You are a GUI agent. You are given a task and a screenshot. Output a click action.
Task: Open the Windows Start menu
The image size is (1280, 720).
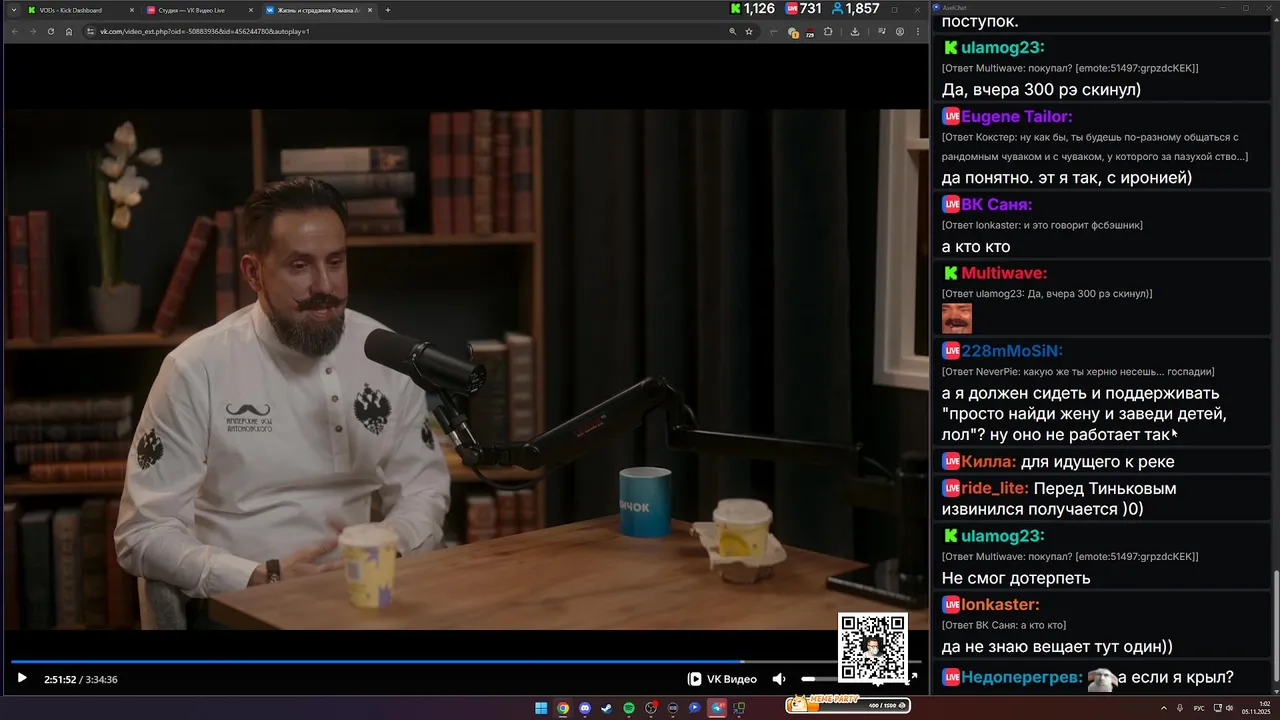click(541, 708)
